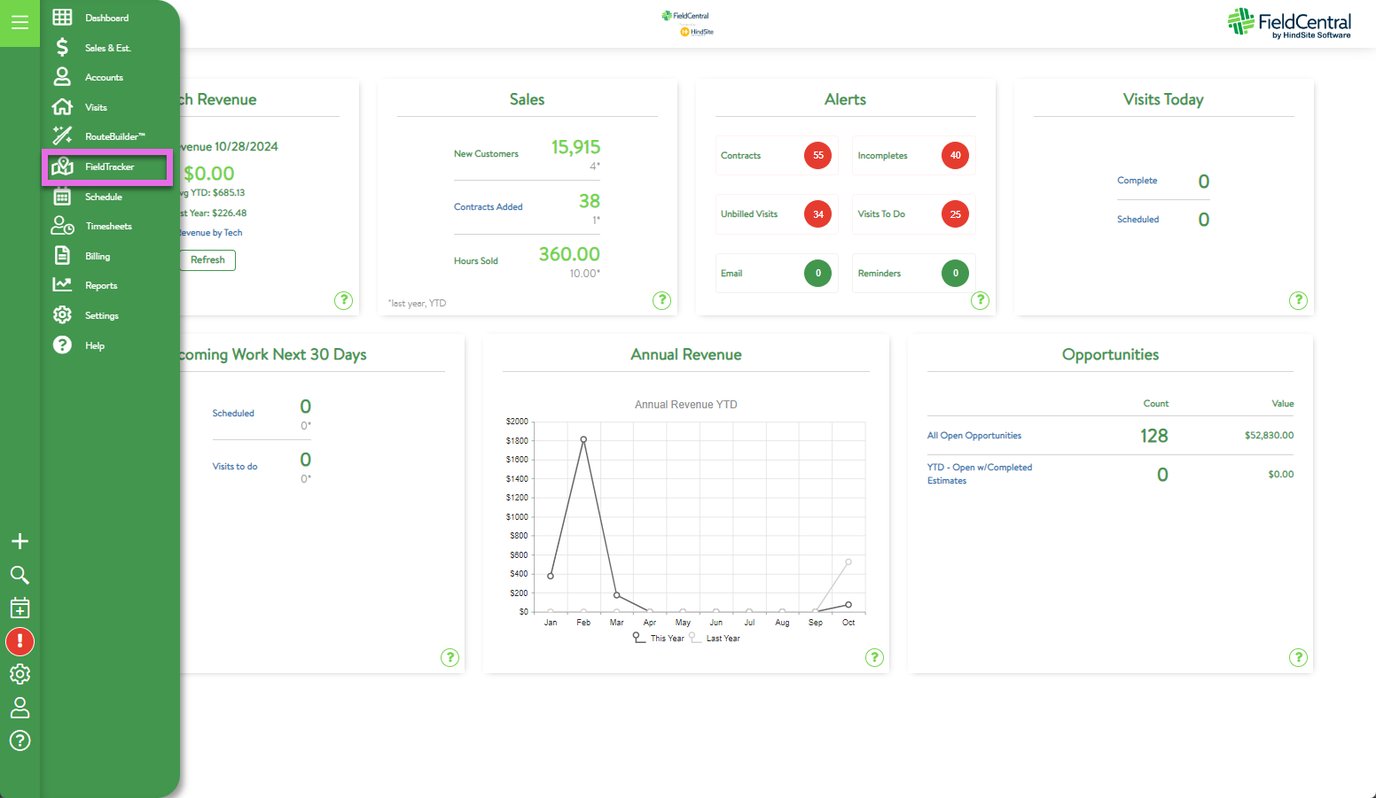
Task: Click the red alert exclamation icon
Action: click(20, 641)
